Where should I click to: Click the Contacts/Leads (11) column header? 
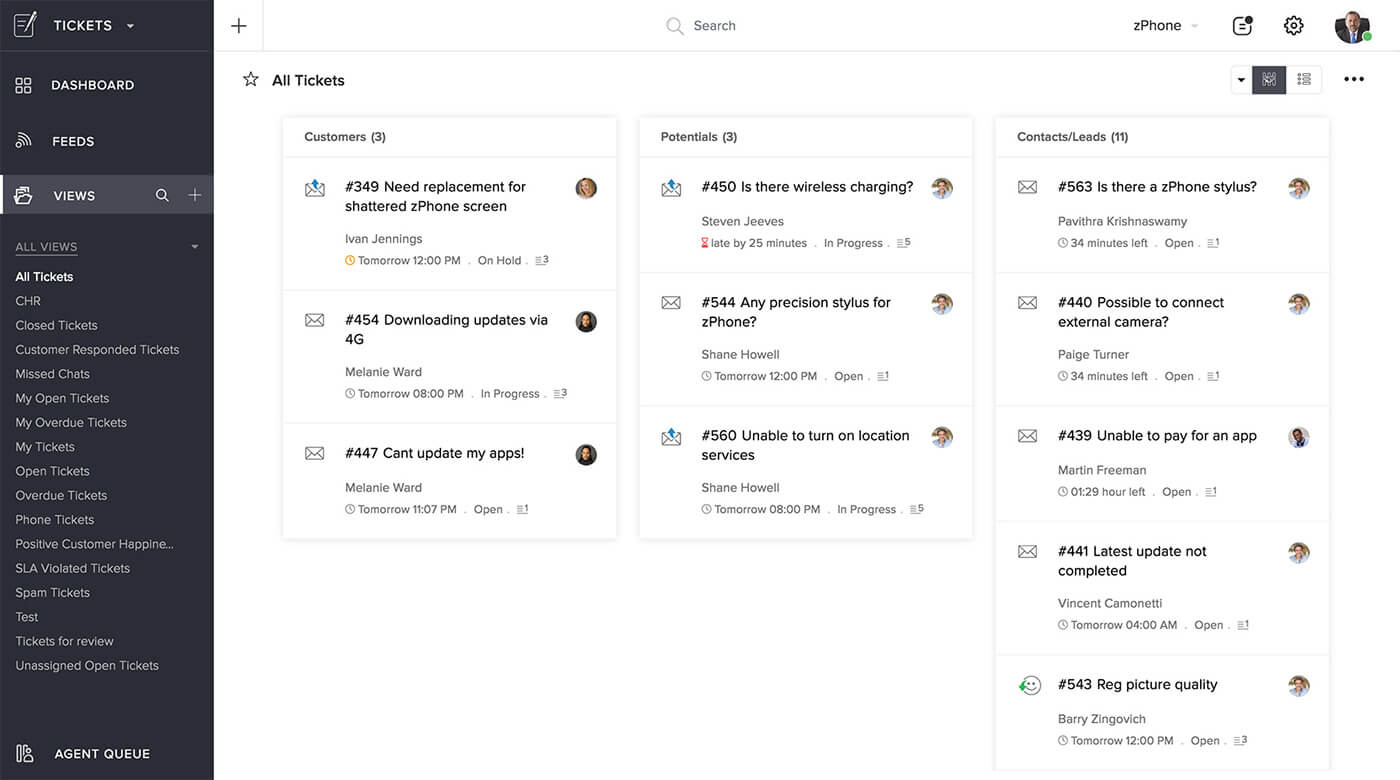pos(1072,137)
